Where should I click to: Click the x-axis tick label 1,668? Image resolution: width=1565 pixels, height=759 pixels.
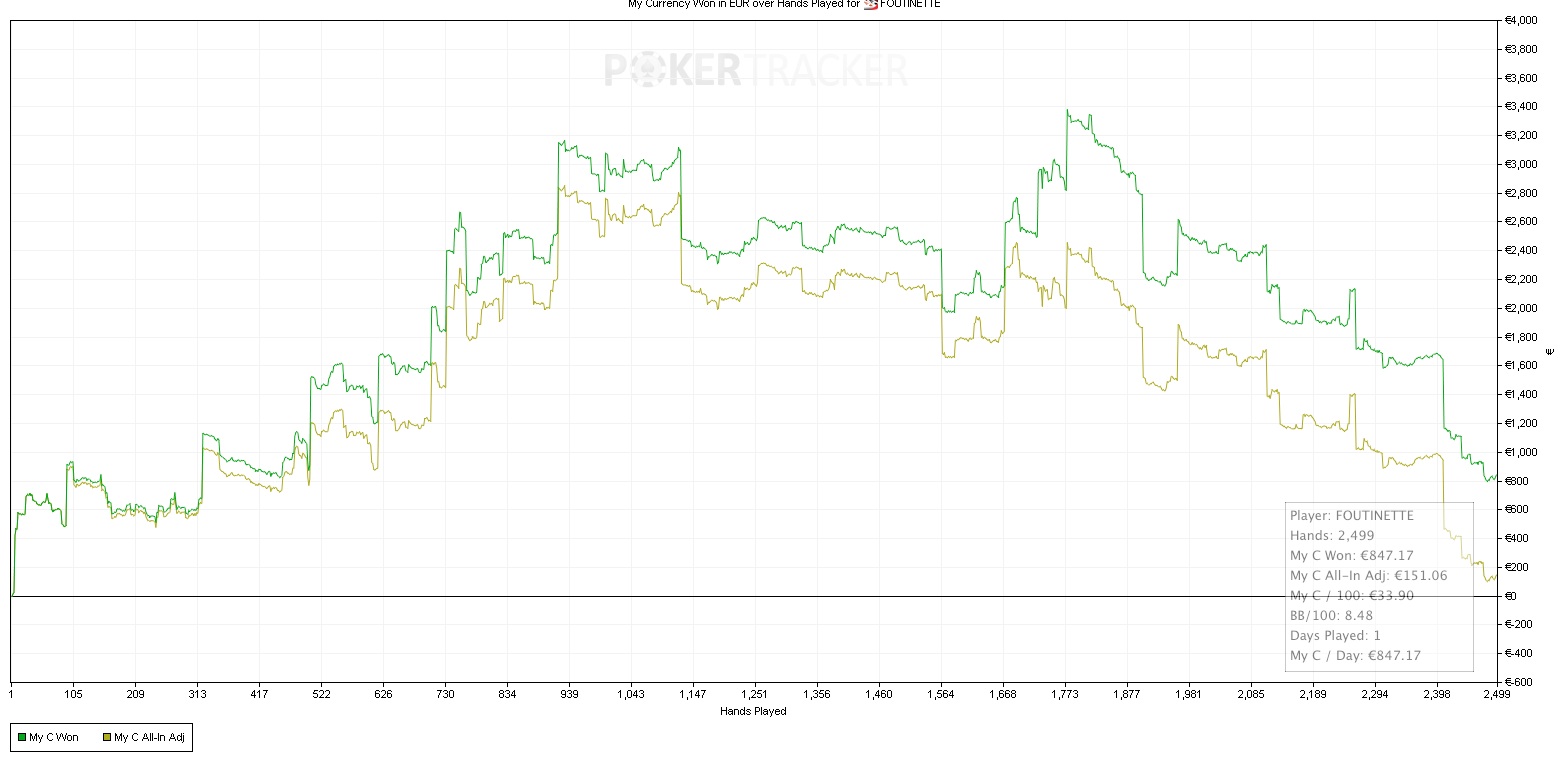(1003, 694)
